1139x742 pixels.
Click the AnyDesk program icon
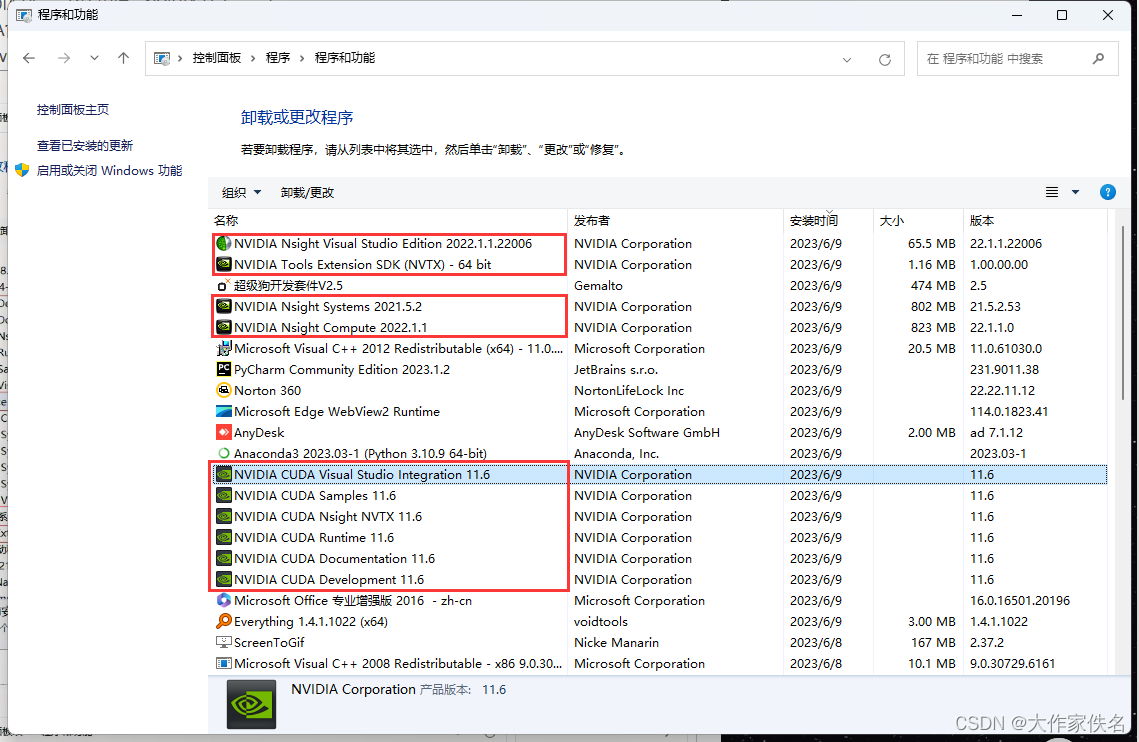(x=225, y=432)
